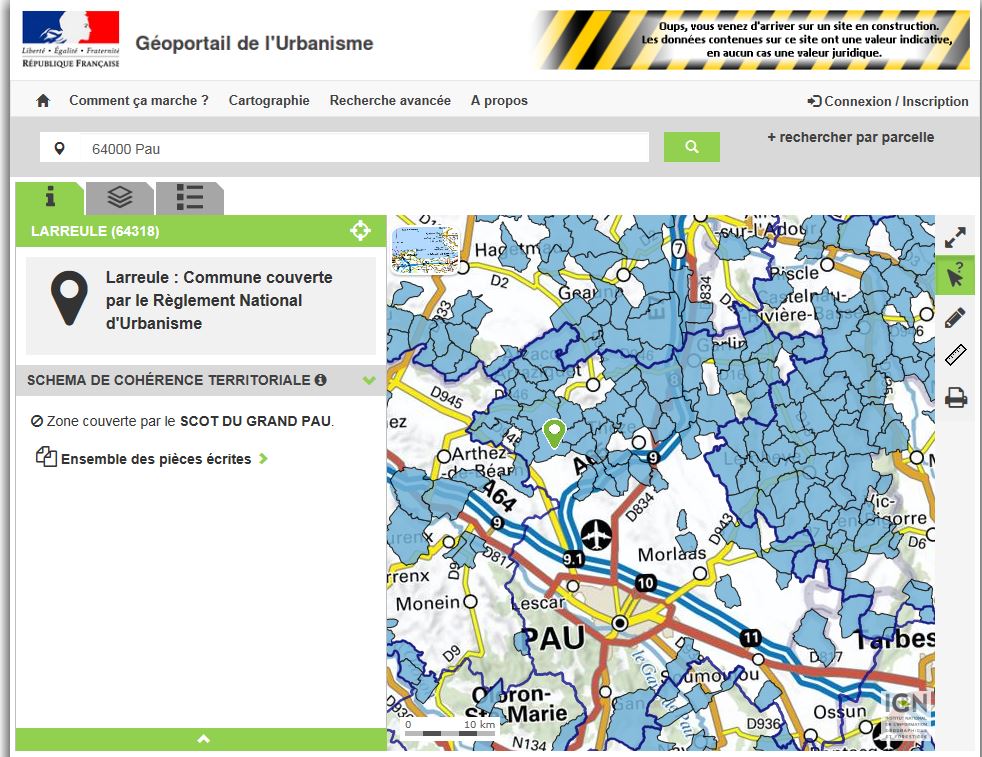Click the Morlaàs label on the map
The width and height of the screenshot is (982, 757).
(672, 554)
